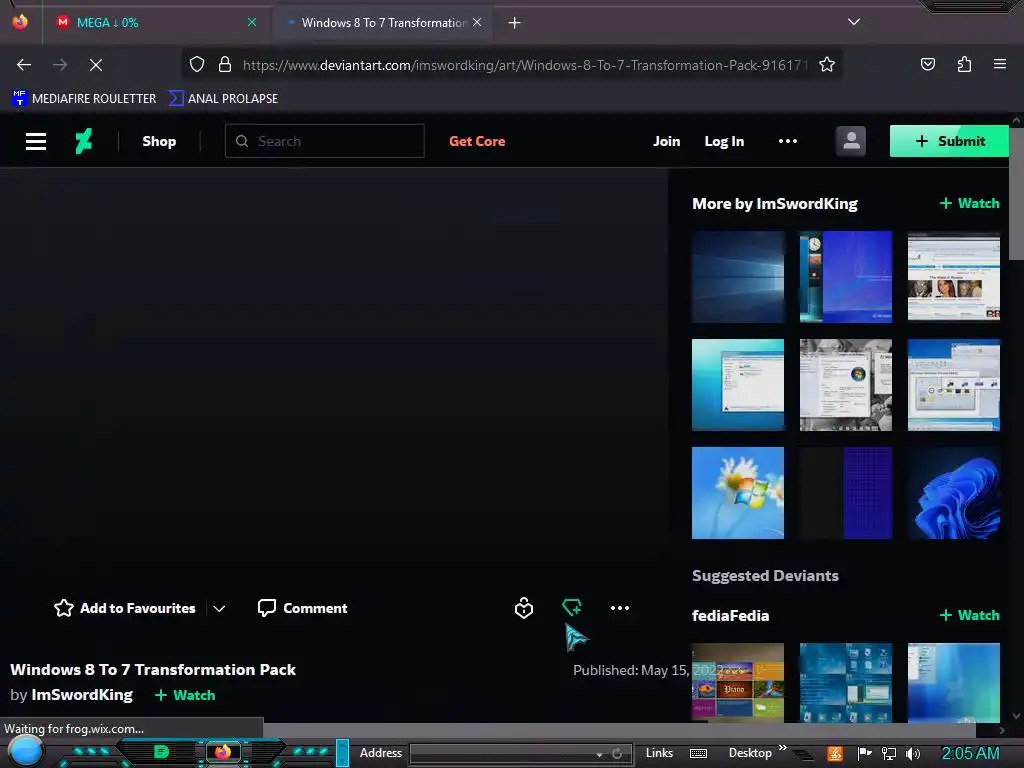Click the page vertical scrollbar

click(1016, 195)
